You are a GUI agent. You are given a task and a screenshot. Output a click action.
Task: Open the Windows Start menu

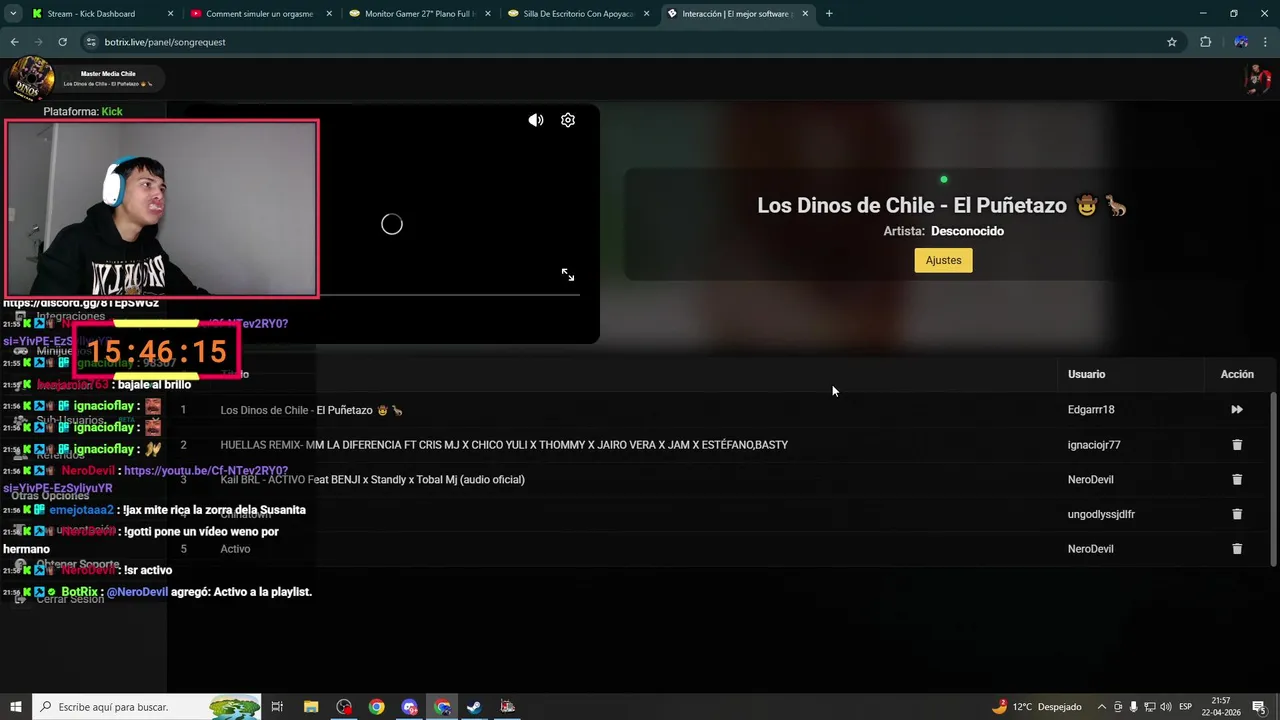16,707
